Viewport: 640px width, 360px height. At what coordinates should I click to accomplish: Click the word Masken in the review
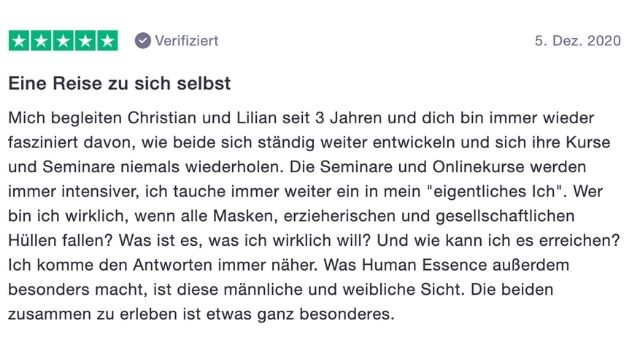(x=245, y=216)
